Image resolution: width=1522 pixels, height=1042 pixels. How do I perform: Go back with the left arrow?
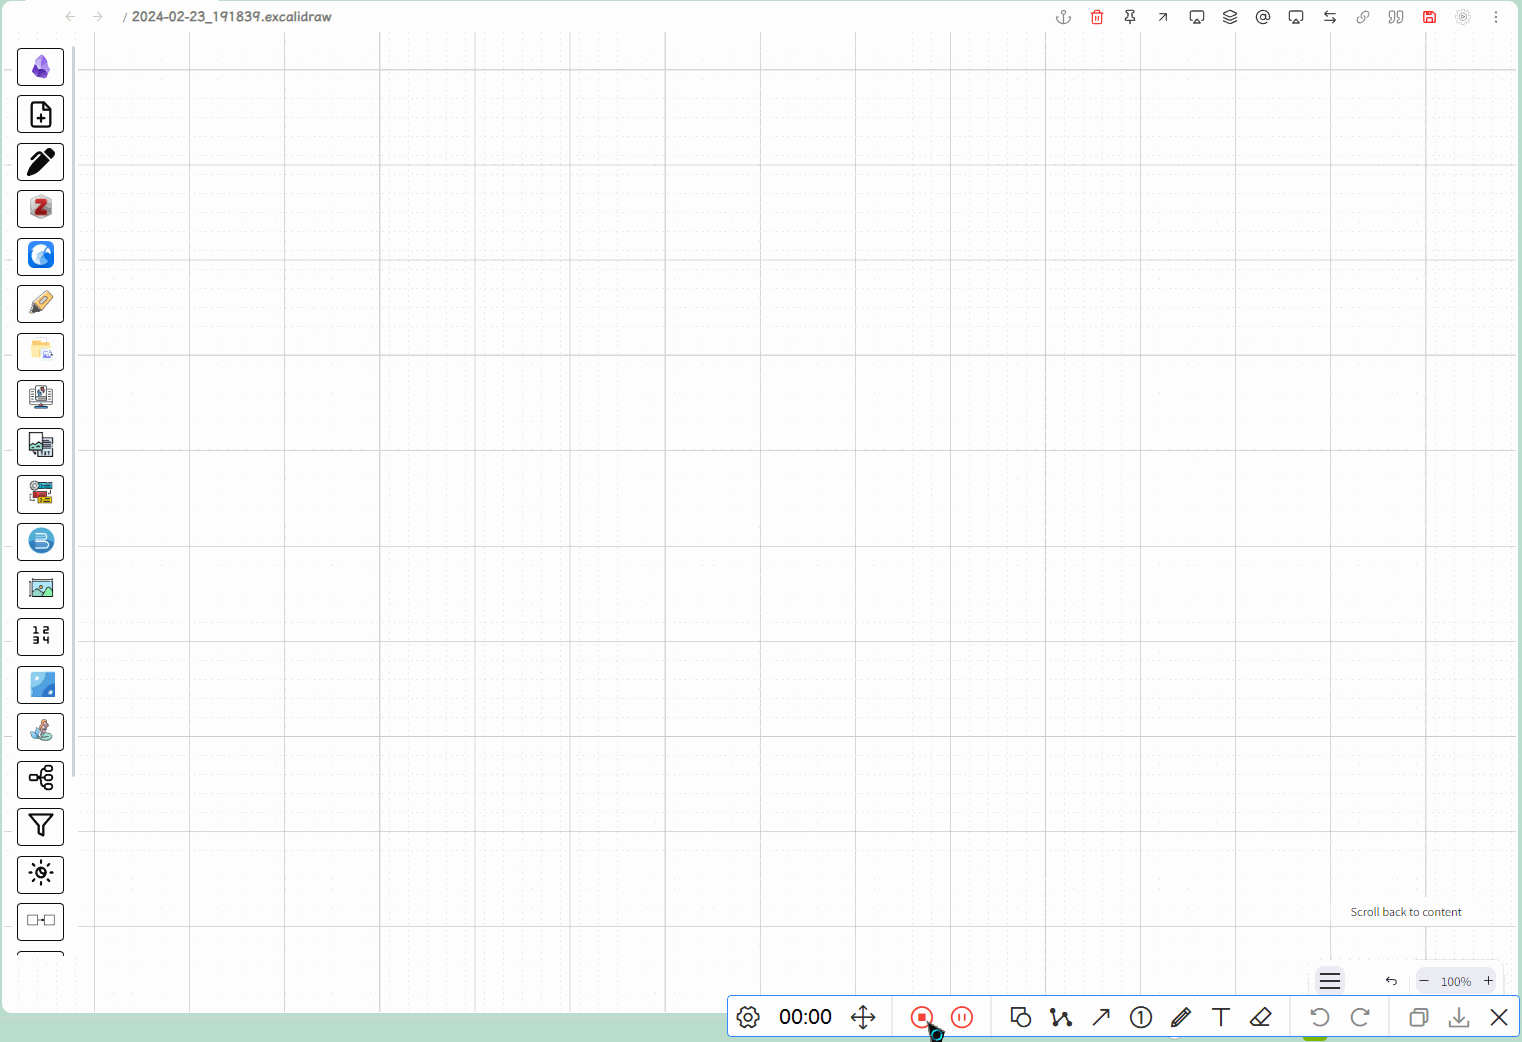[x=70, y=17]
